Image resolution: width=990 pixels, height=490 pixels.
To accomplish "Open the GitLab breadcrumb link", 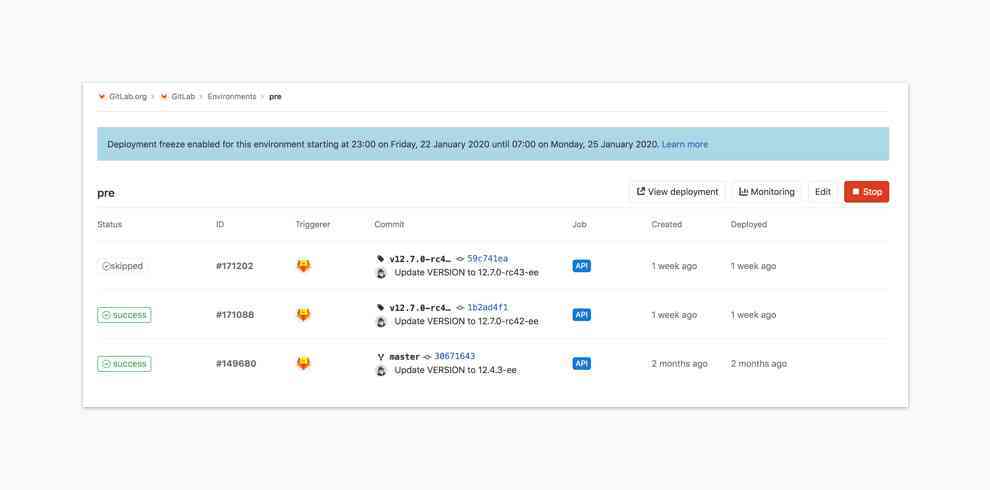I will coord(182,97).
